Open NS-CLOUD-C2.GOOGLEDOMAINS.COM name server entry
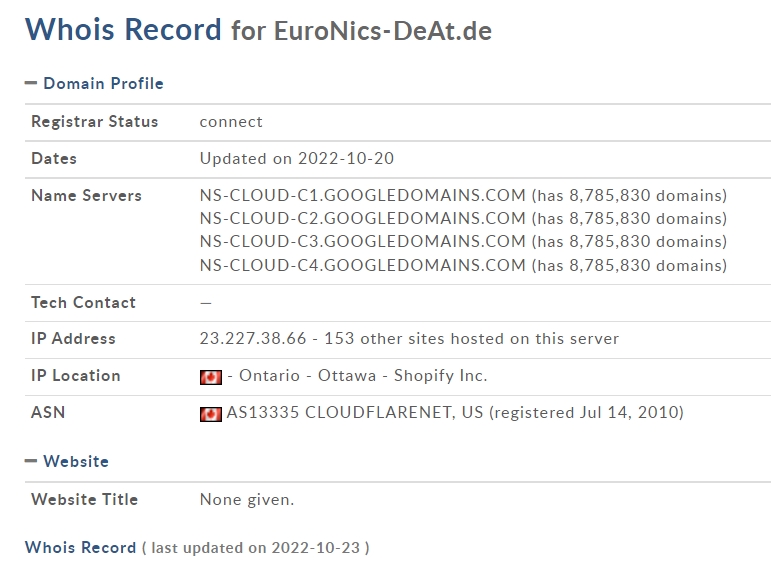The height and width of the screenshot is (564, 771). coord(363,218)
